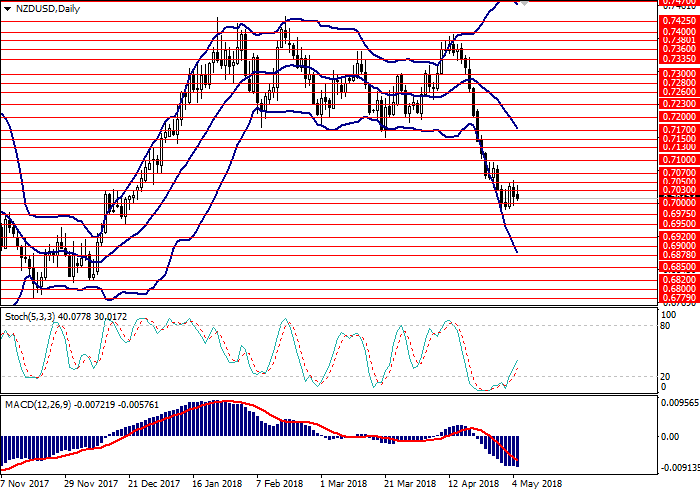Click the Stochastic scale value 20

click(666, 376)
